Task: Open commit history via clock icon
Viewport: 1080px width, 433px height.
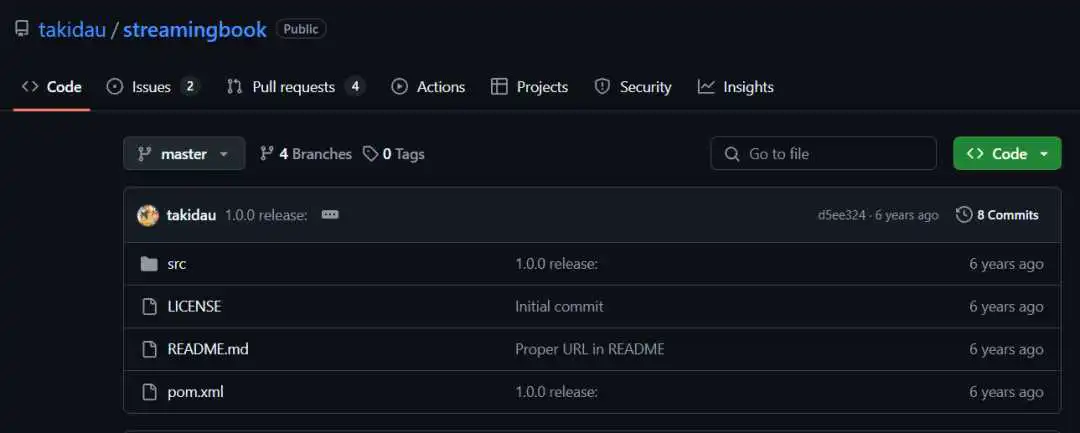Action: 964,215
